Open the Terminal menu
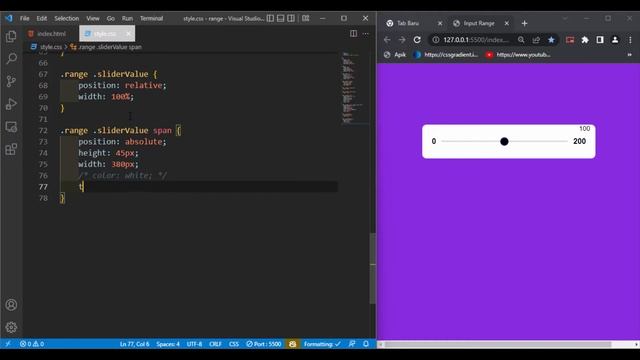Viewport: 640px width, 360px height. [151, 18]
